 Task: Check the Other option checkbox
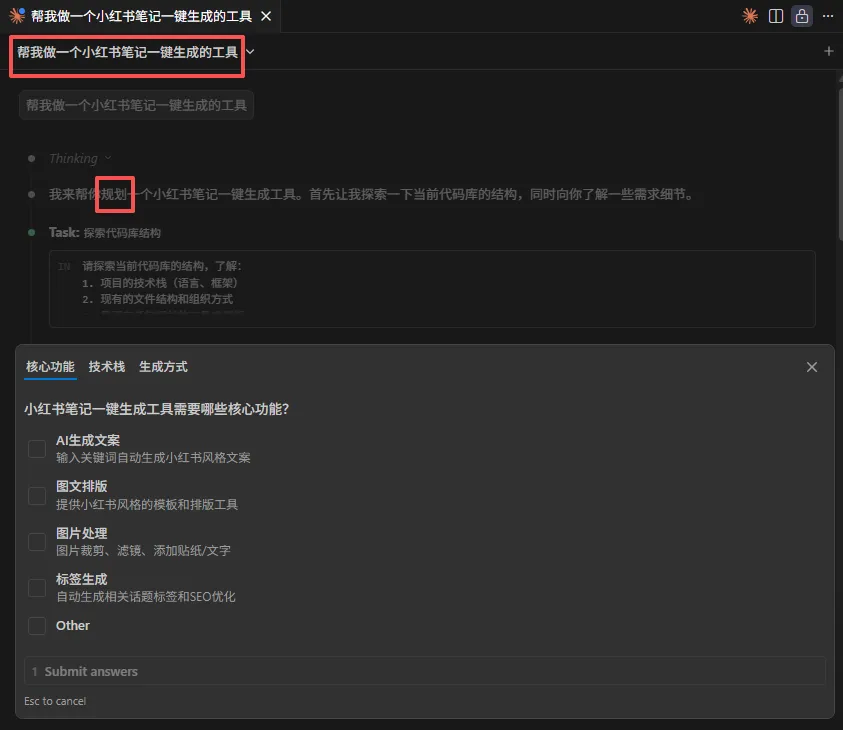tap(37, 626)
